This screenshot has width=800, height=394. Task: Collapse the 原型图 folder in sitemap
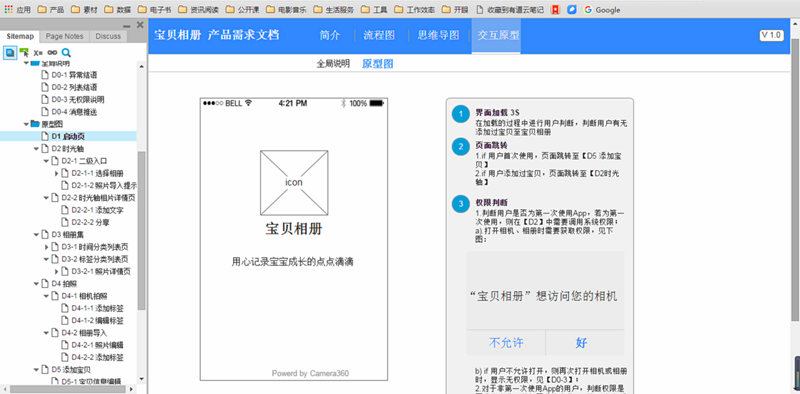[x=26, y=124]
